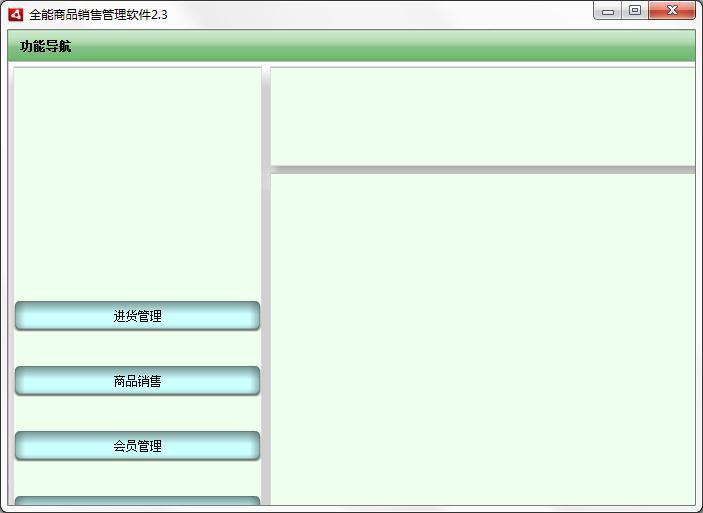Click inside the large lower right pane
703x513 pixels.
click(x=482, y=340)
